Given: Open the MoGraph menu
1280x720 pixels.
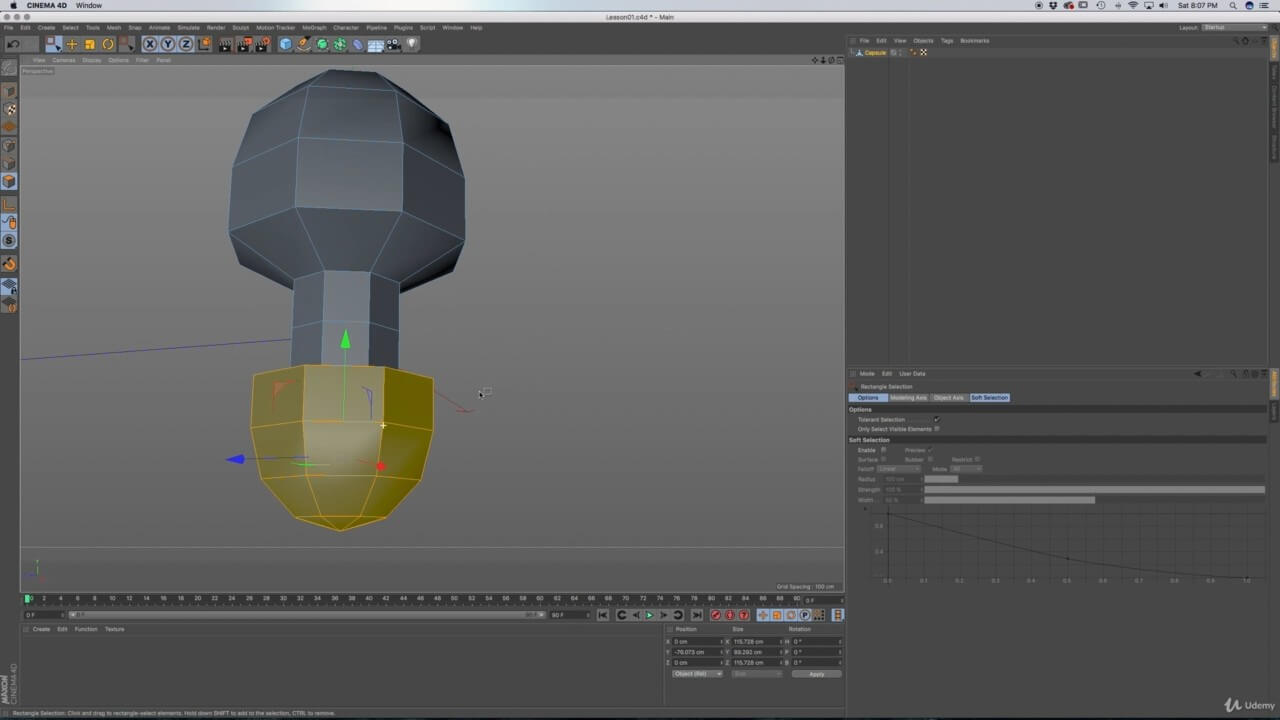Looking at the screenshot, I should (x=314, y=27).
